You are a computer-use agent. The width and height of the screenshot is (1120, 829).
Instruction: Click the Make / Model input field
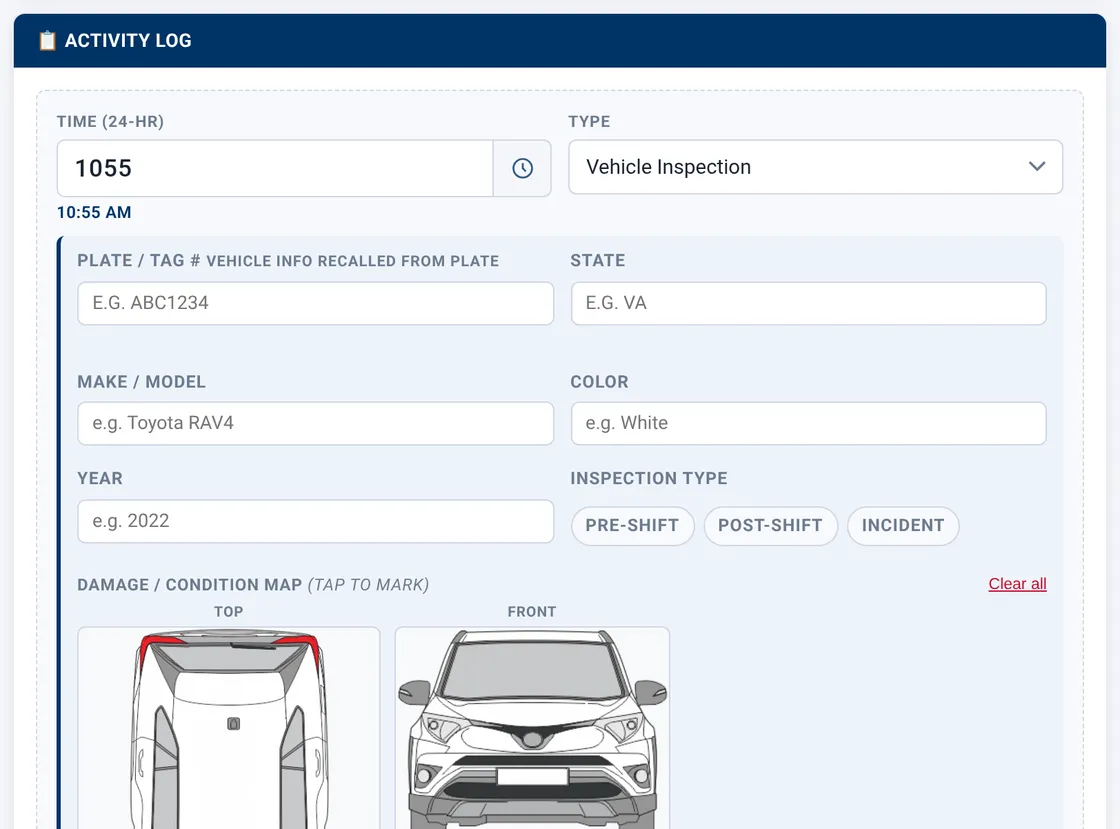point(315,423)
